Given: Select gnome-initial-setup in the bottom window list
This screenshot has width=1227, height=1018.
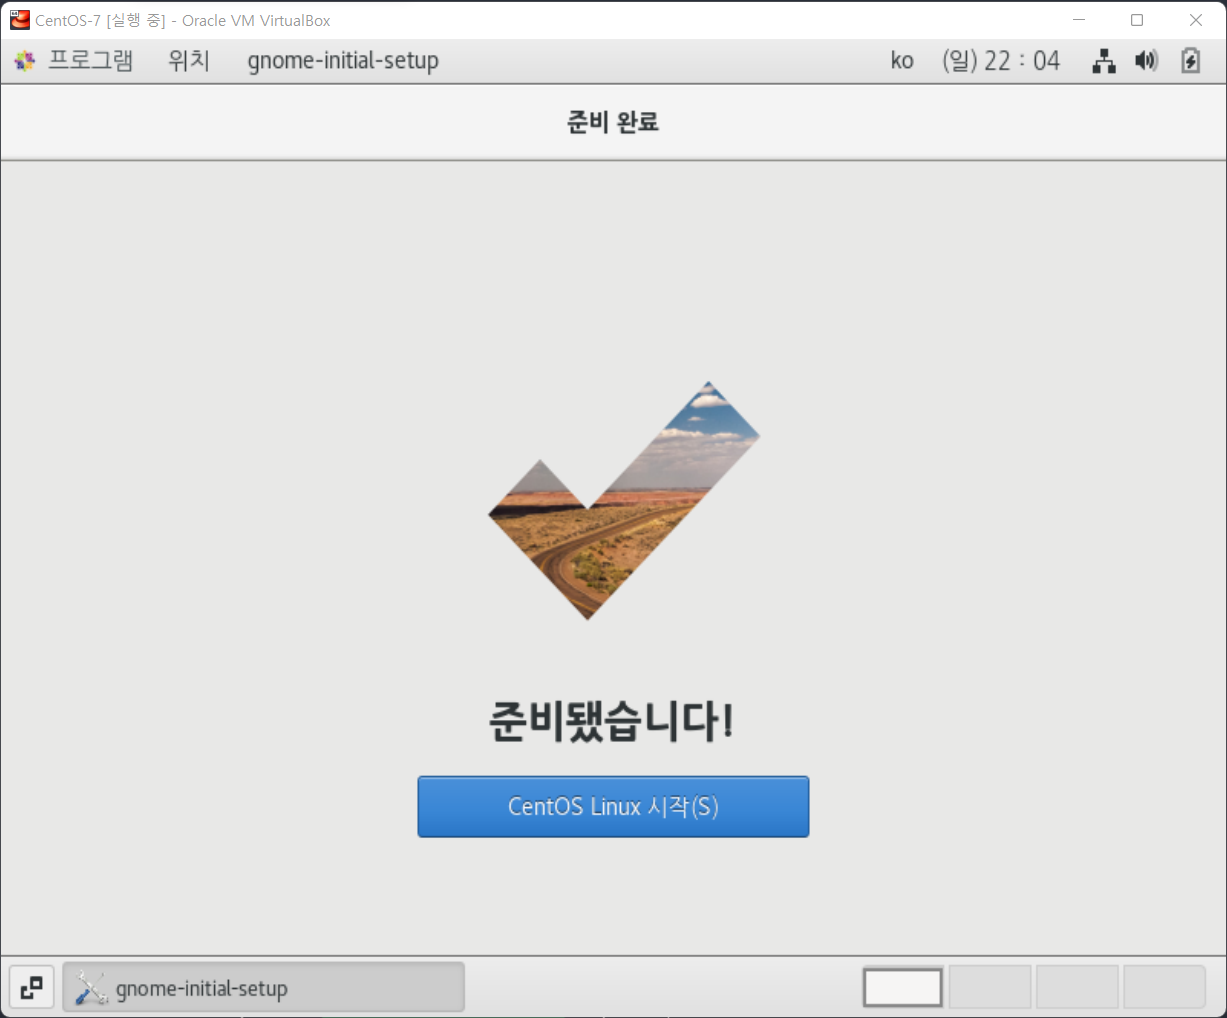Looking at the screenshot, I should tap(264, 988).
